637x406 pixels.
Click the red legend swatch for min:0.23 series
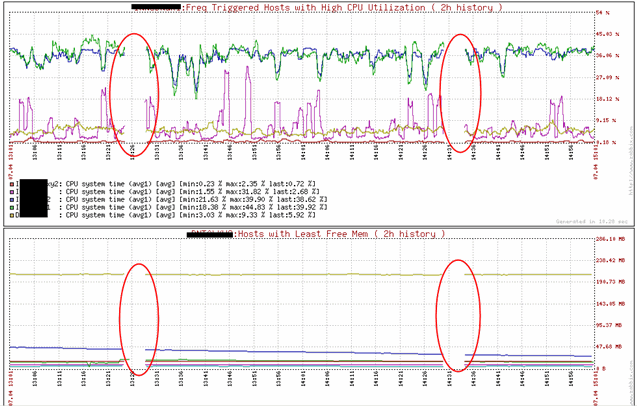point(11,184)
